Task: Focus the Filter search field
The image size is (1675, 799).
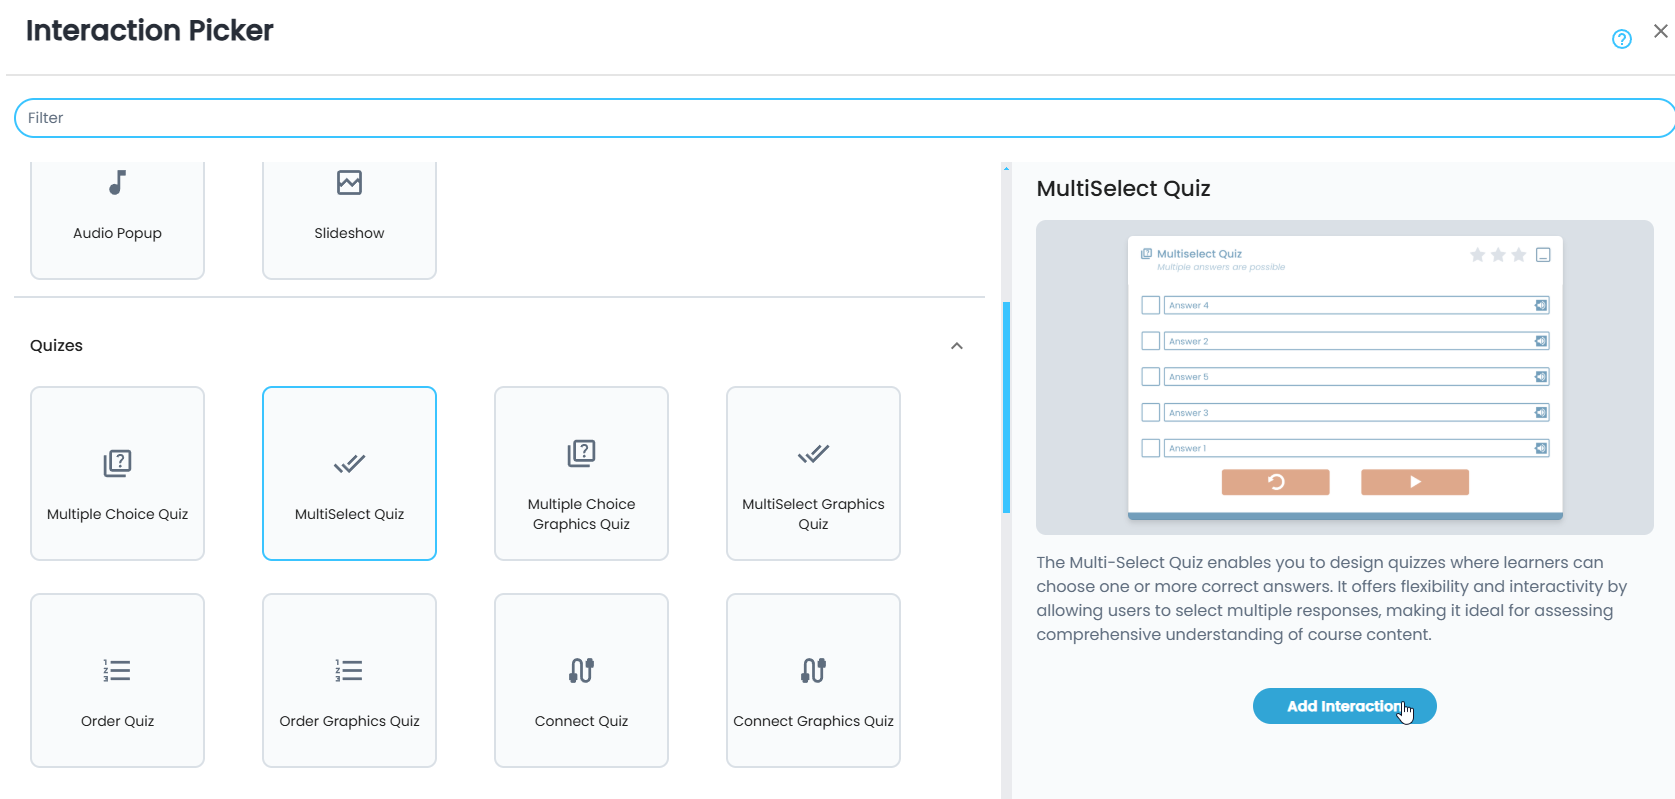Action: [840, 118]
